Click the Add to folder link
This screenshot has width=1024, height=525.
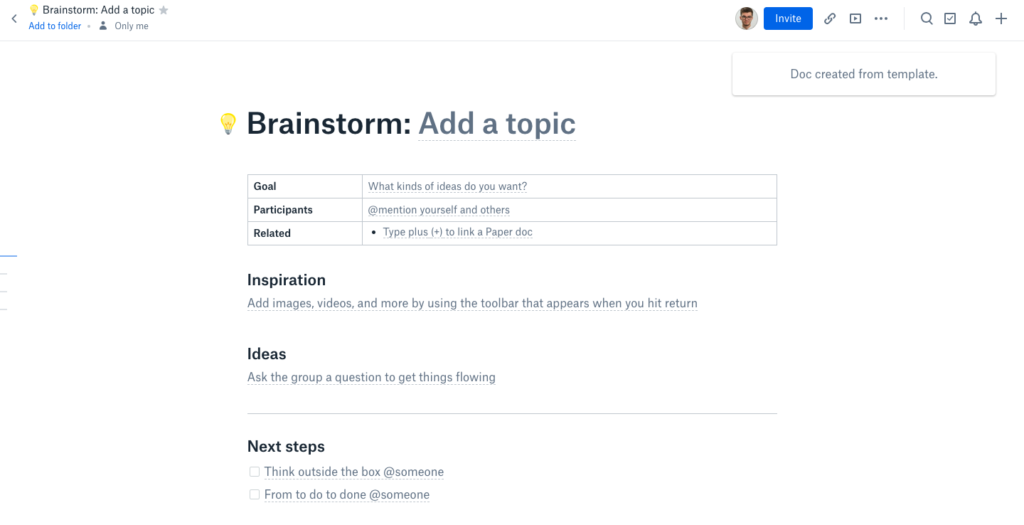(55, 26)
